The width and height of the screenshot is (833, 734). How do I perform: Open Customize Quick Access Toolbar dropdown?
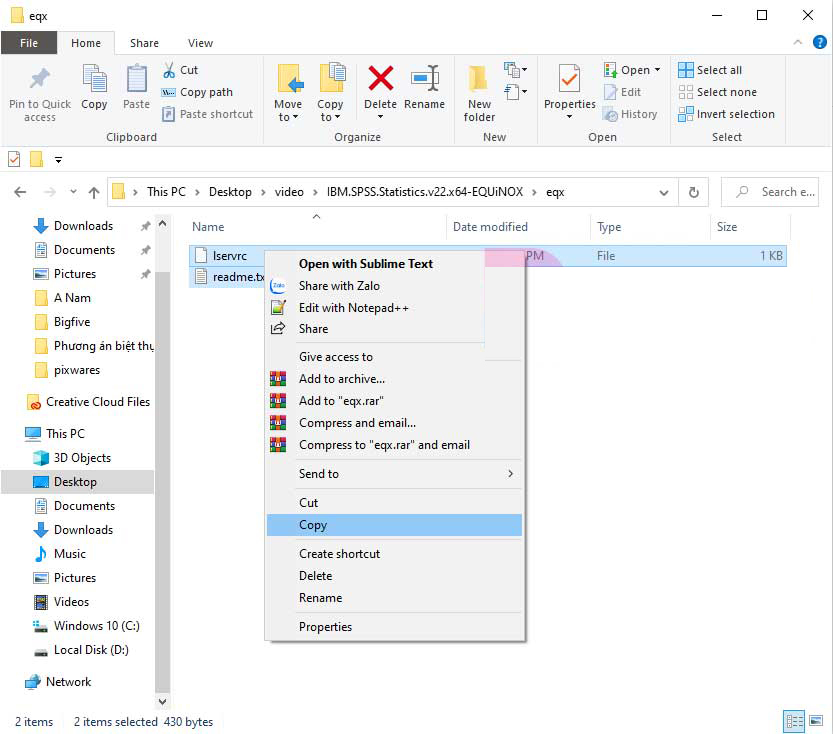pyautogui.click(x=58, y=159)
